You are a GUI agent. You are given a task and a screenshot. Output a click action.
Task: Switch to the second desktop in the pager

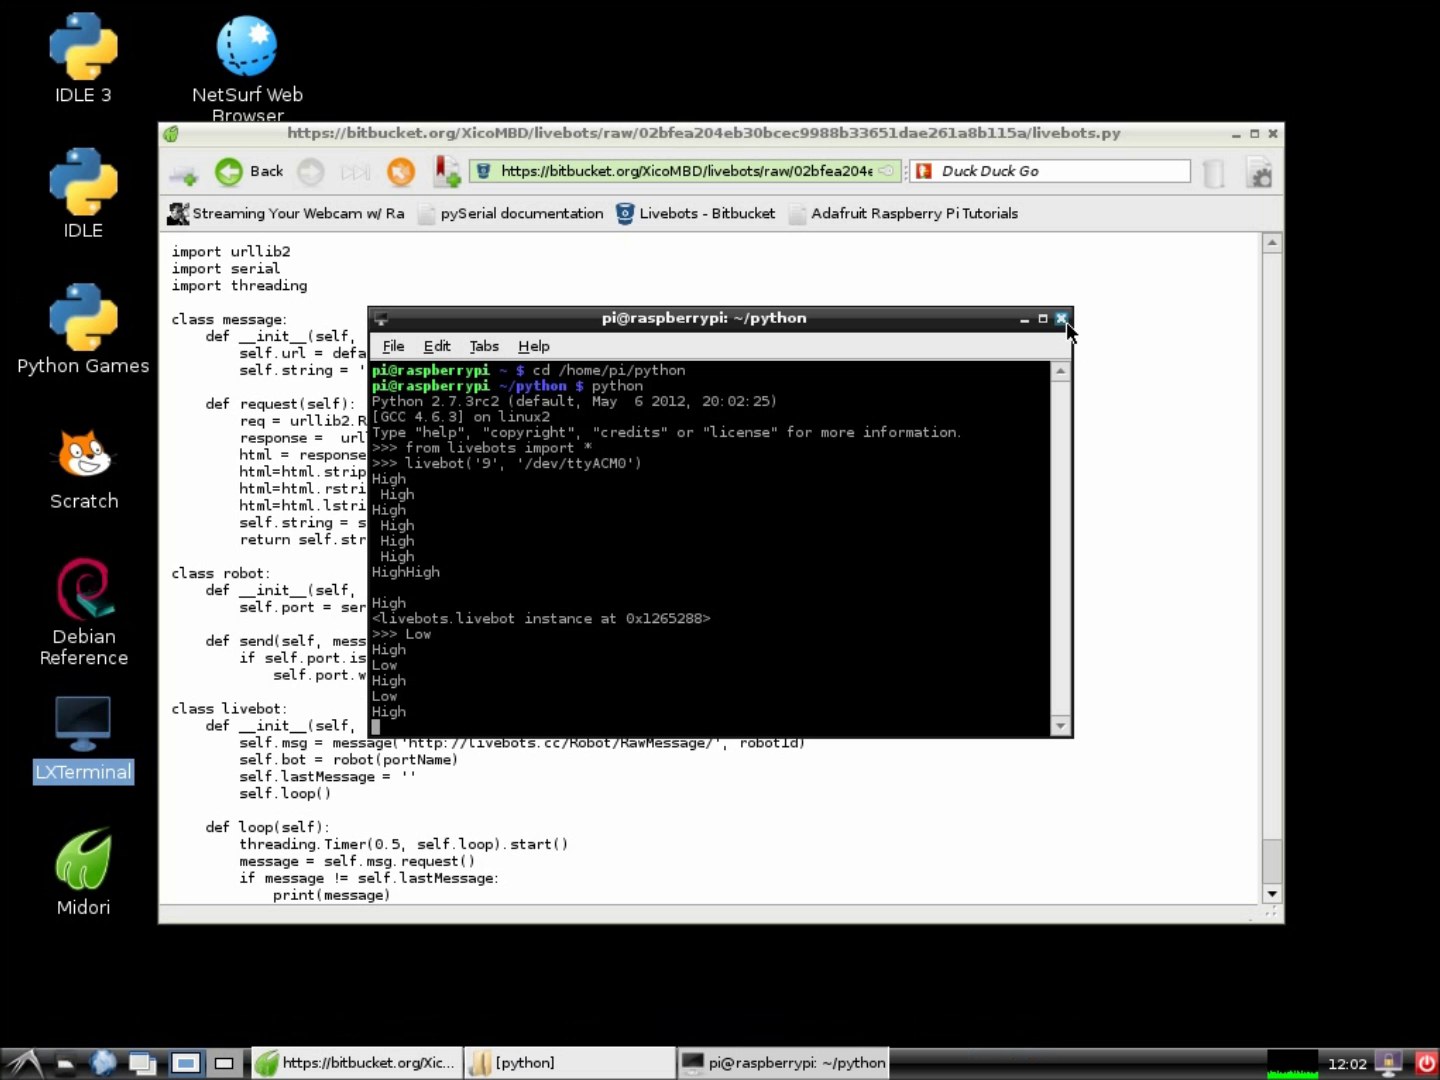pyautogui.click(x=224, y=1063)
